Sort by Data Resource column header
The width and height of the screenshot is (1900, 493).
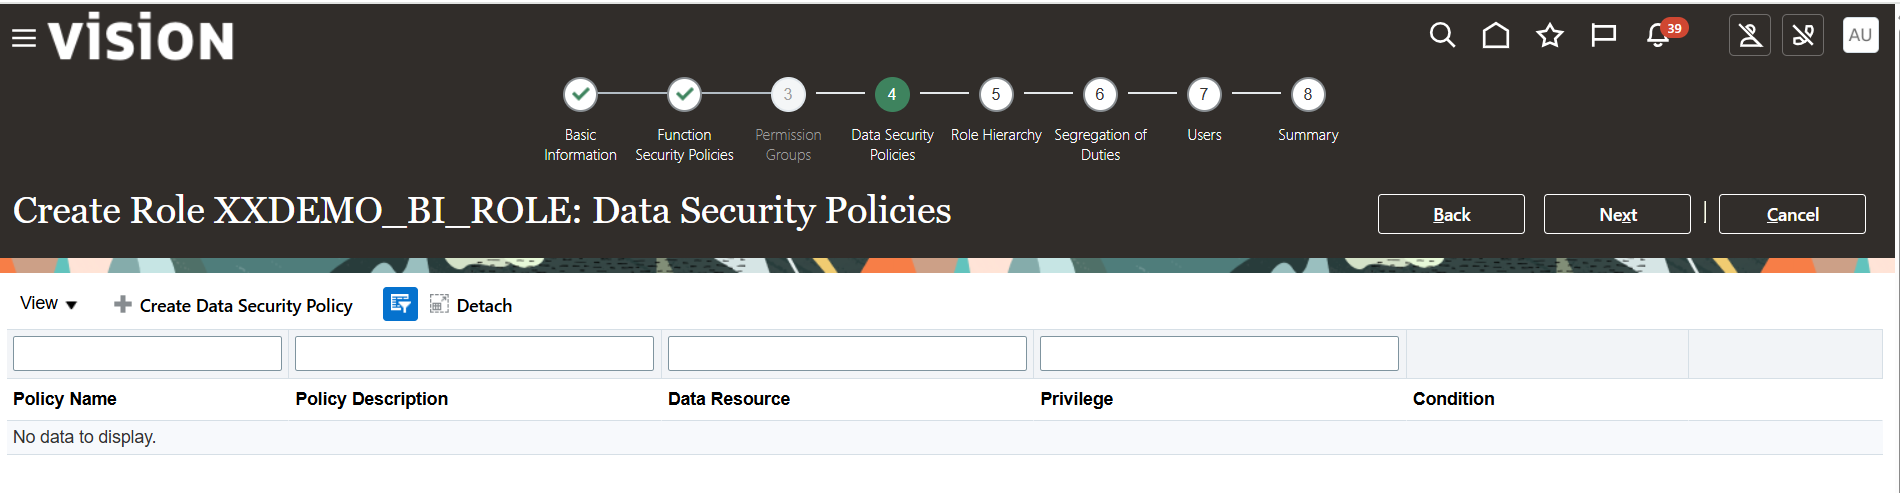[729, 399]
